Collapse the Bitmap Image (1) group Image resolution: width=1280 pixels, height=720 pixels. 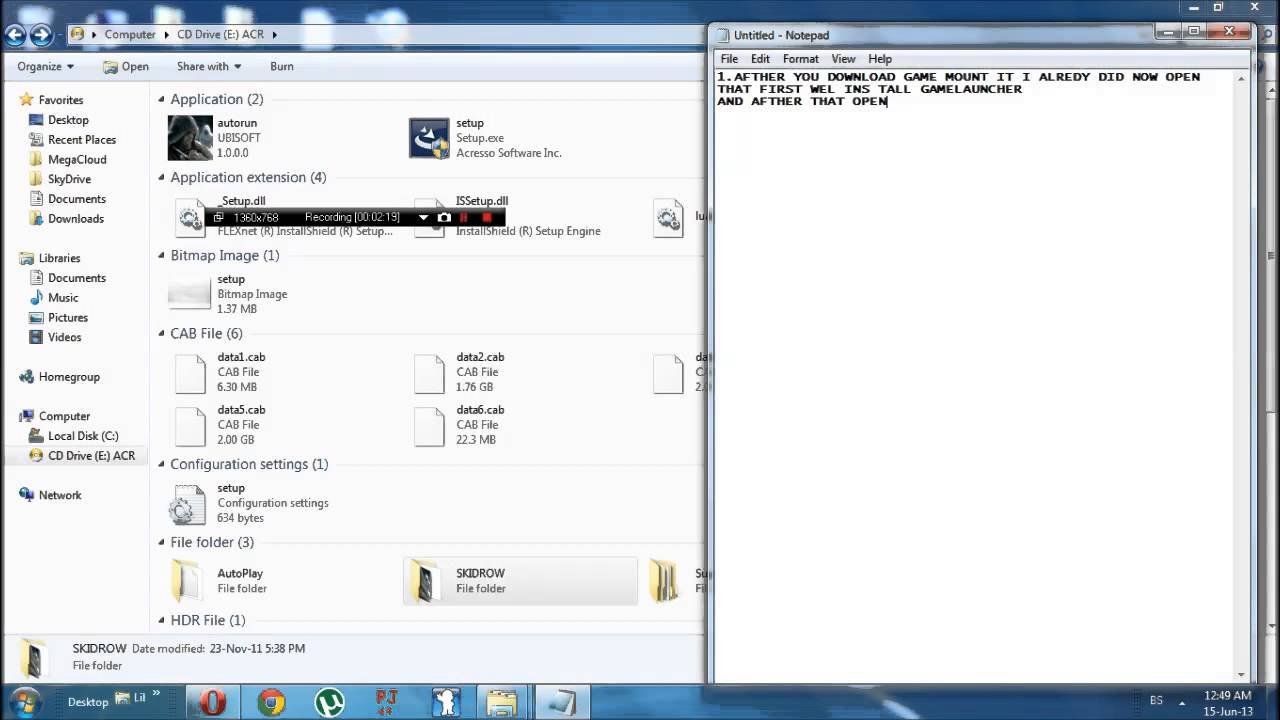[161, 255]
